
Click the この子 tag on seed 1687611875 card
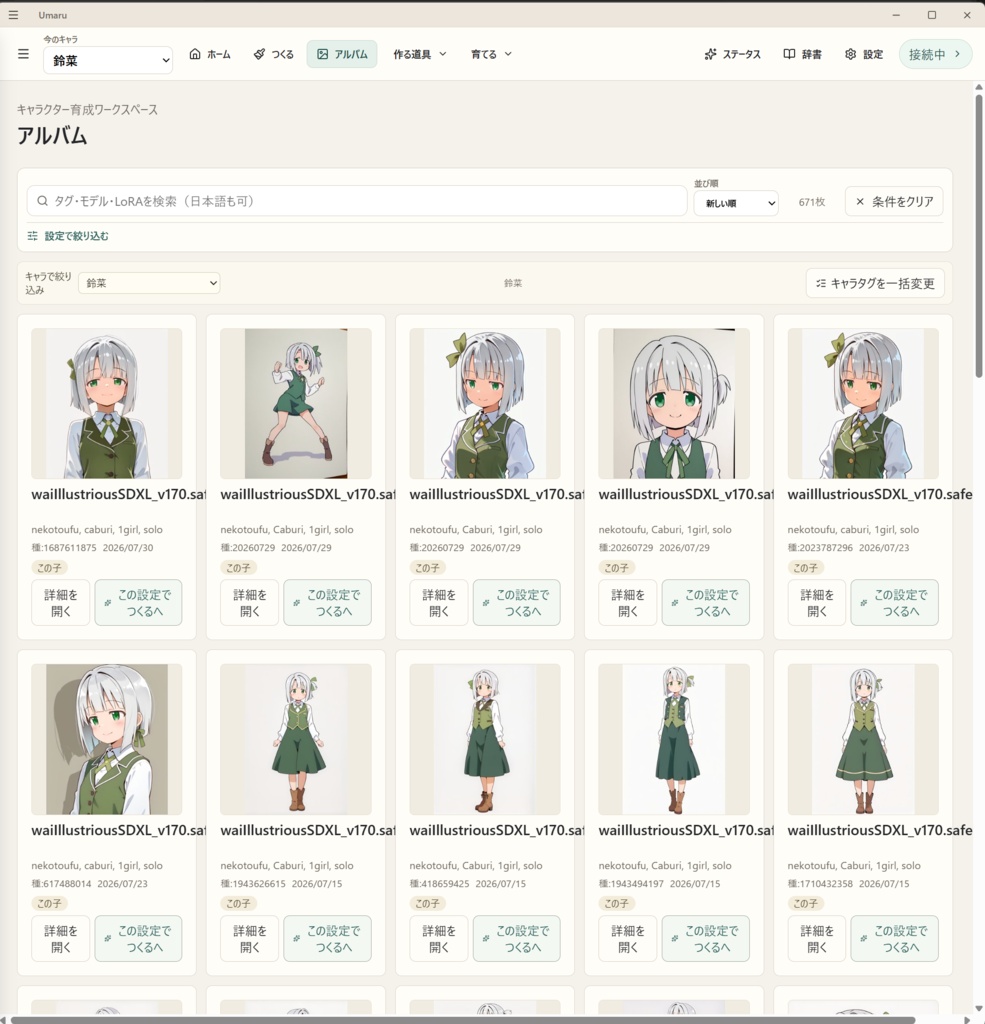point(50,568)
